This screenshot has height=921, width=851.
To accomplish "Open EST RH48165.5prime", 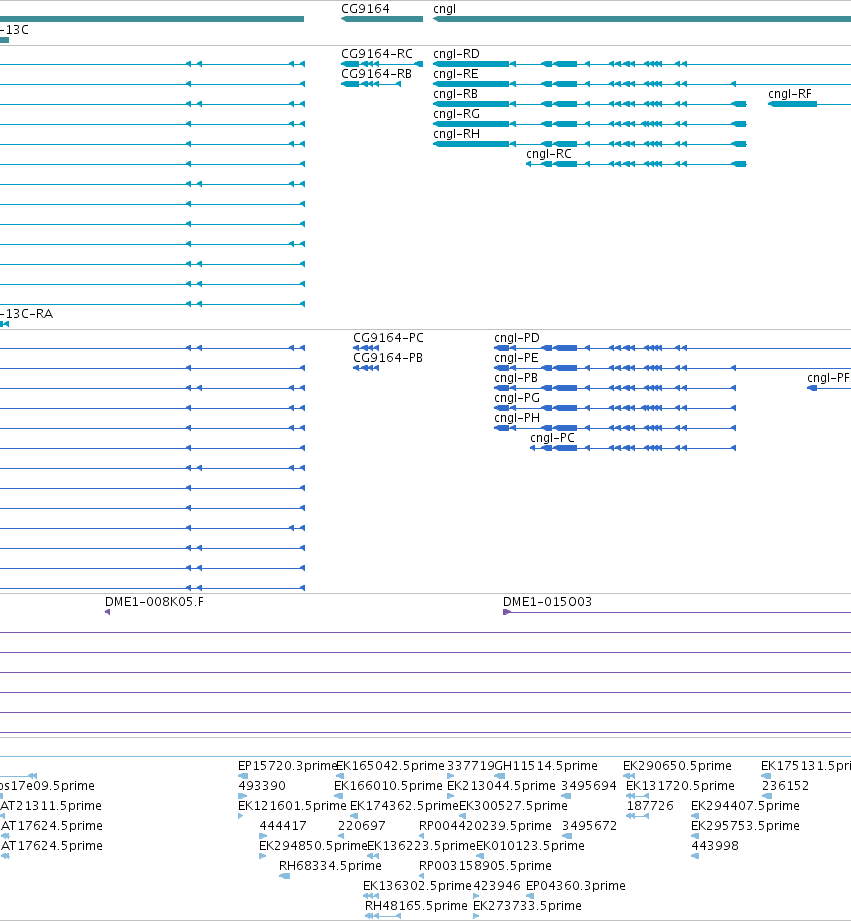I will (416, 905).
